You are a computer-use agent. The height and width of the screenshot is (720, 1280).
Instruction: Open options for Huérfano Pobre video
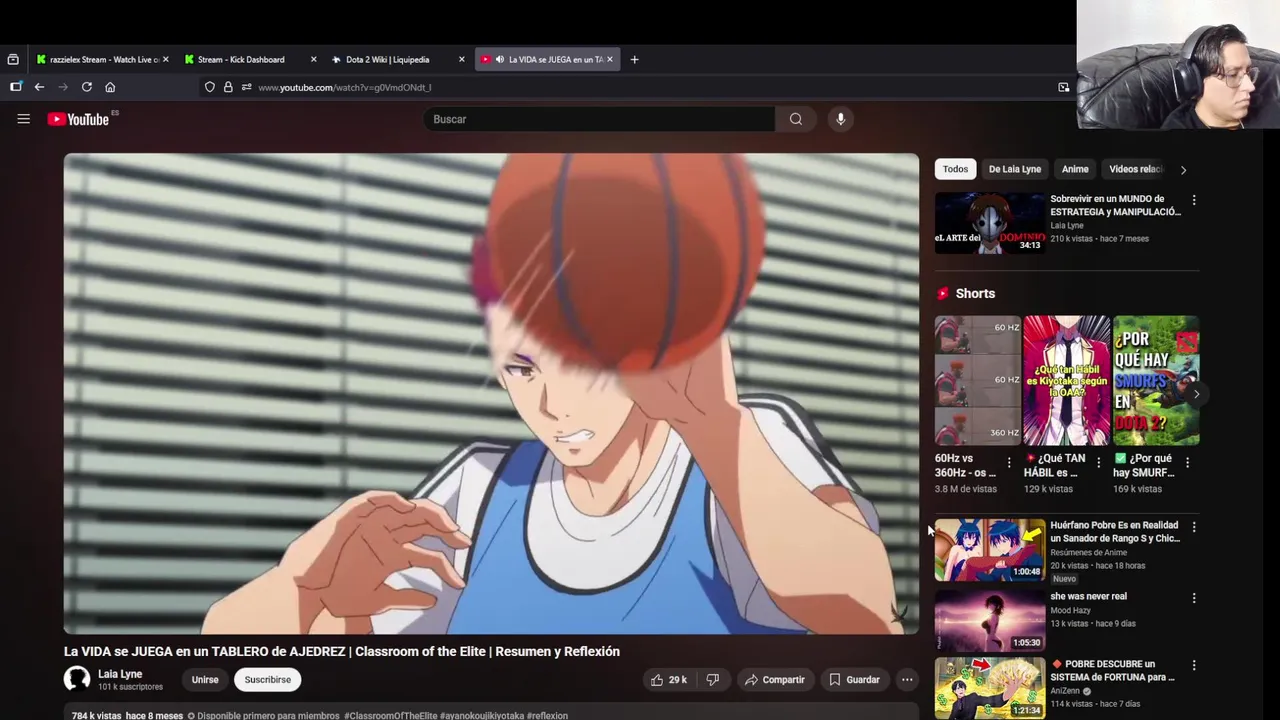pos(1194,526)
